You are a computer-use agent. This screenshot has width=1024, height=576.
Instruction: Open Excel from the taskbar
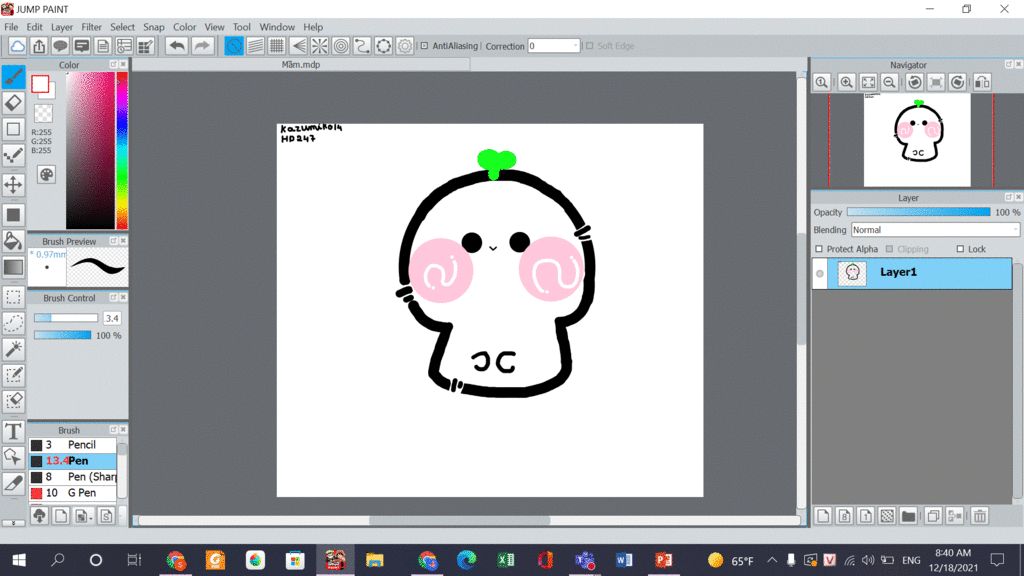(x=506, y=560)
